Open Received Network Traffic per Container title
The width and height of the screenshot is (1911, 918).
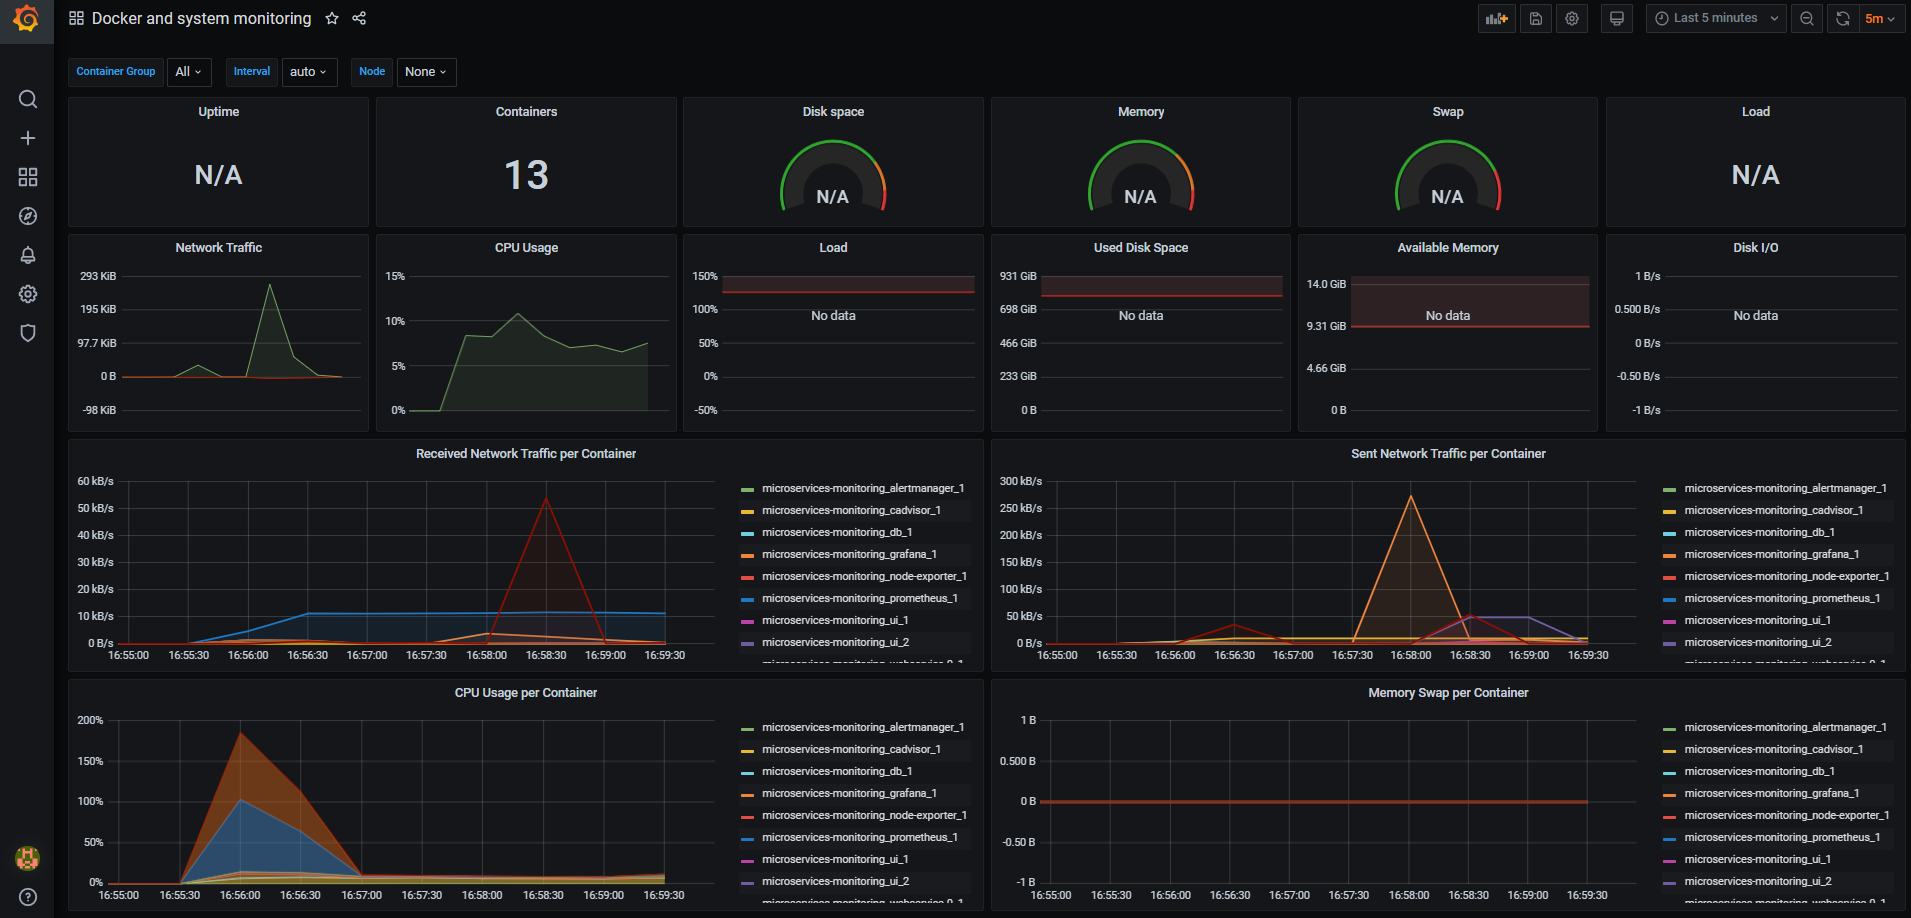point(526,454)
